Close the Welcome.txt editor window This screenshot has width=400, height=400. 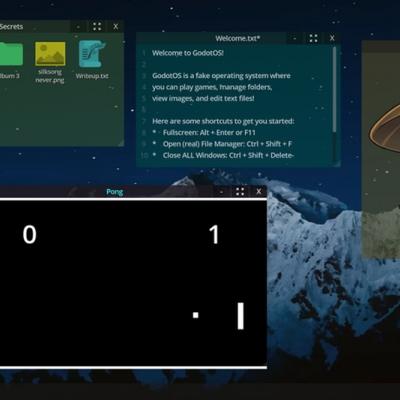332,38
